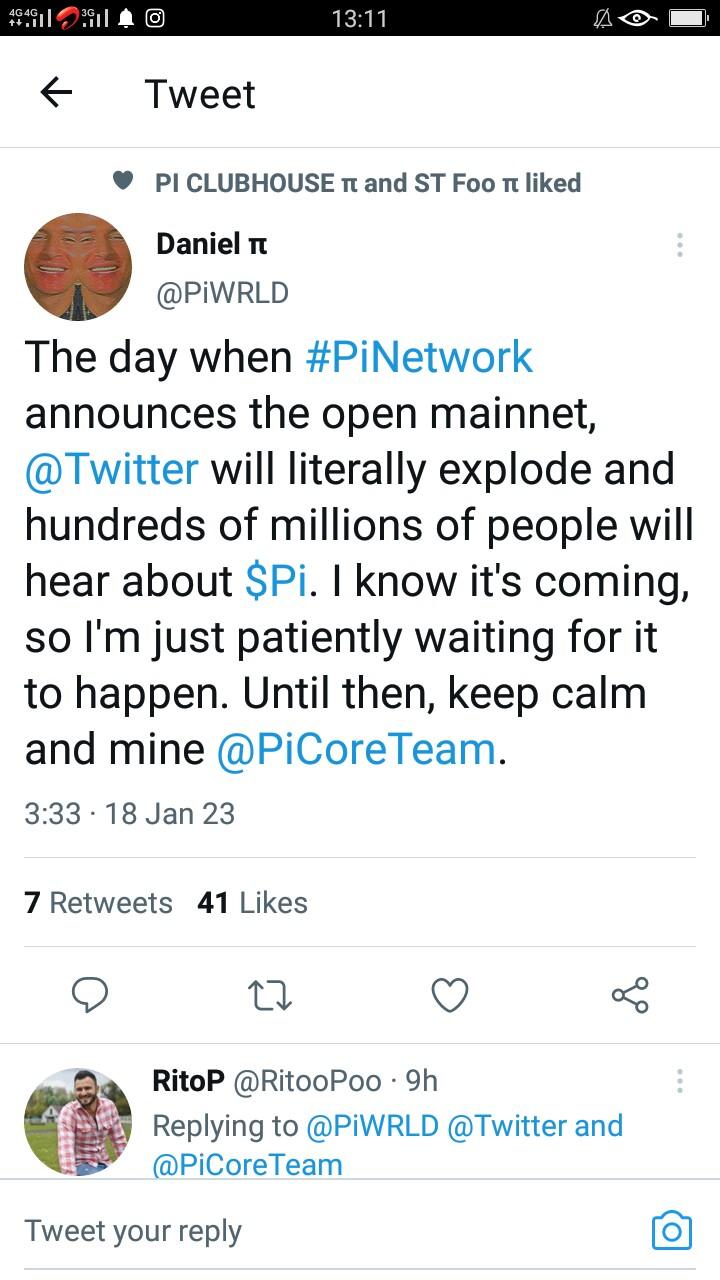Open the $Pi cashtag link

[275, 581]
